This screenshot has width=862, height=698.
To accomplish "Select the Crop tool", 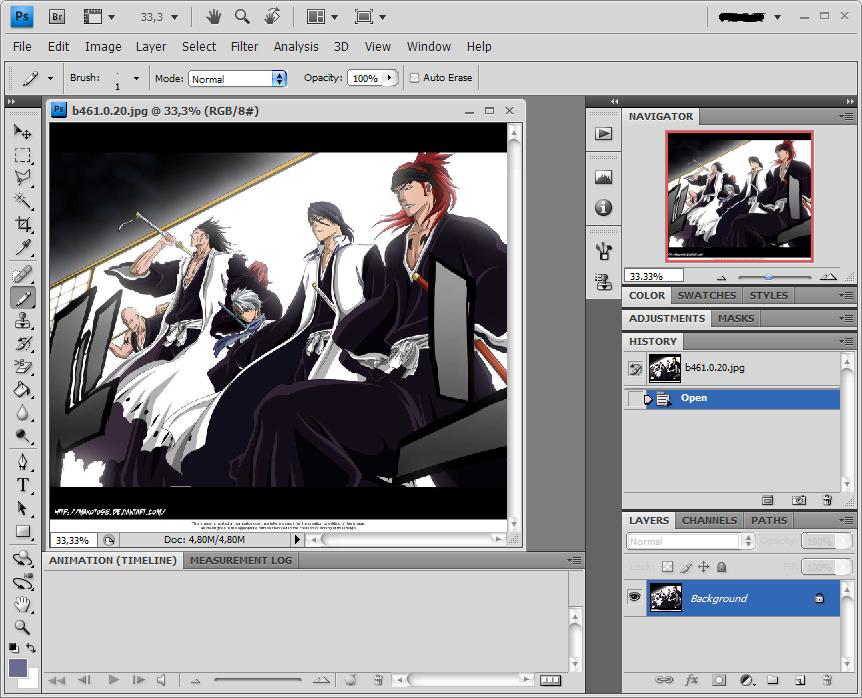I will coord(23,224).
